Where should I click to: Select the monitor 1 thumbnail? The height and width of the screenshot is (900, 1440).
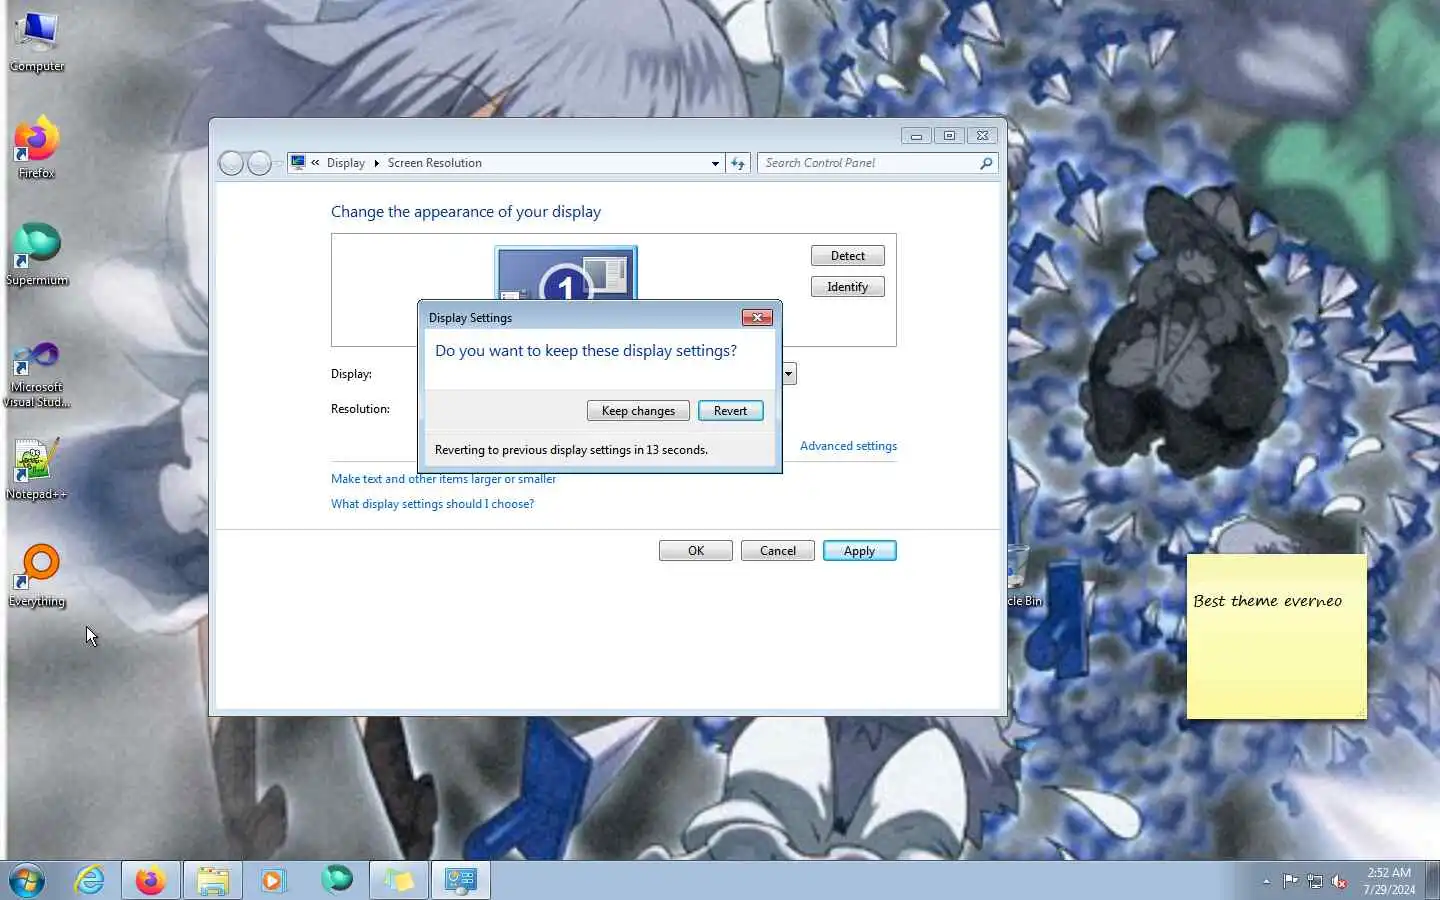(566, 273)
